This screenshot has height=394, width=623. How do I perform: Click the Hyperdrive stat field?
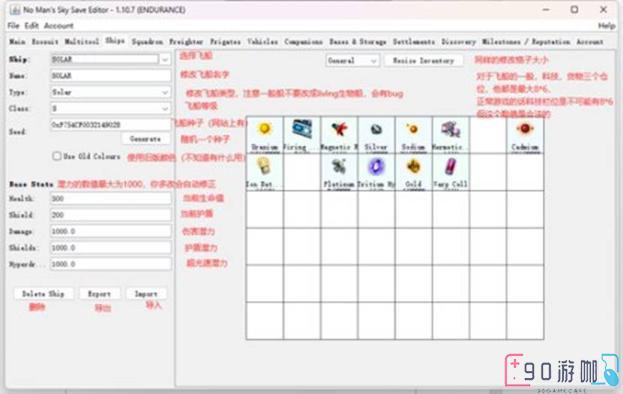(110, 264)
